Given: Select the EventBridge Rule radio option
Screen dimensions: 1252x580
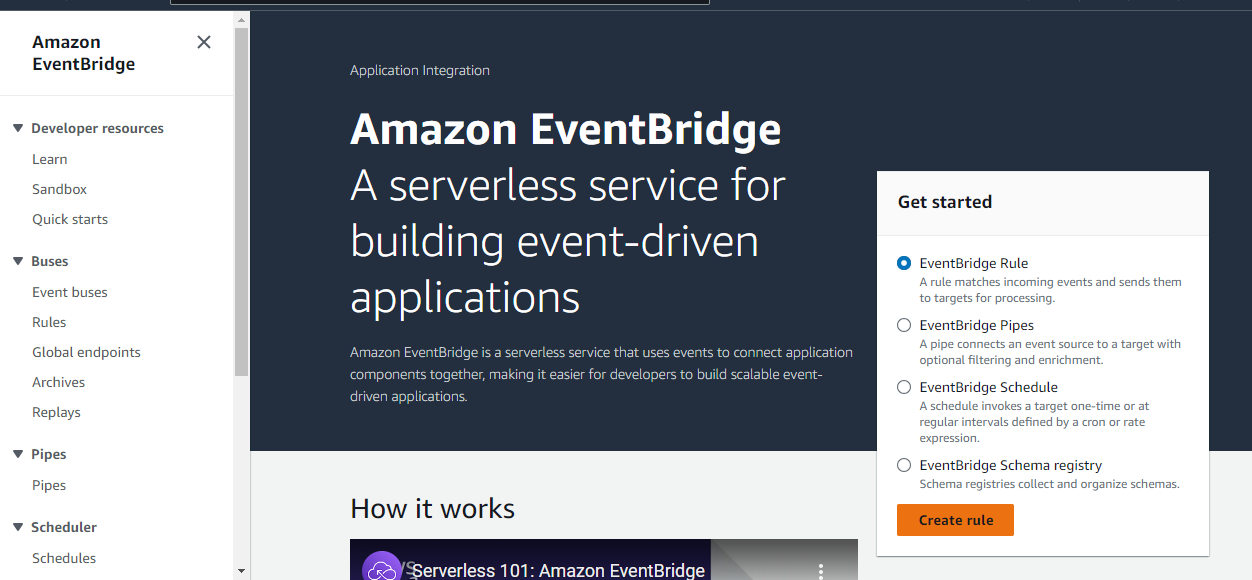Looking at the screenshot, I should (904, 263).
